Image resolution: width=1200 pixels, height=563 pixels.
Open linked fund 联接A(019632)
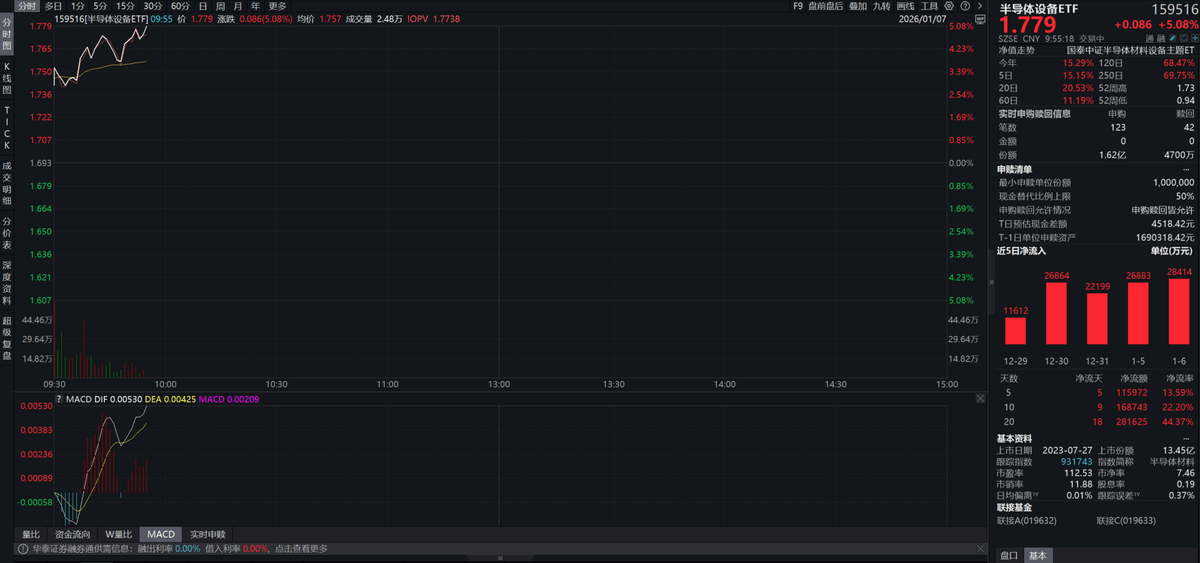(x=1027, y=520)
